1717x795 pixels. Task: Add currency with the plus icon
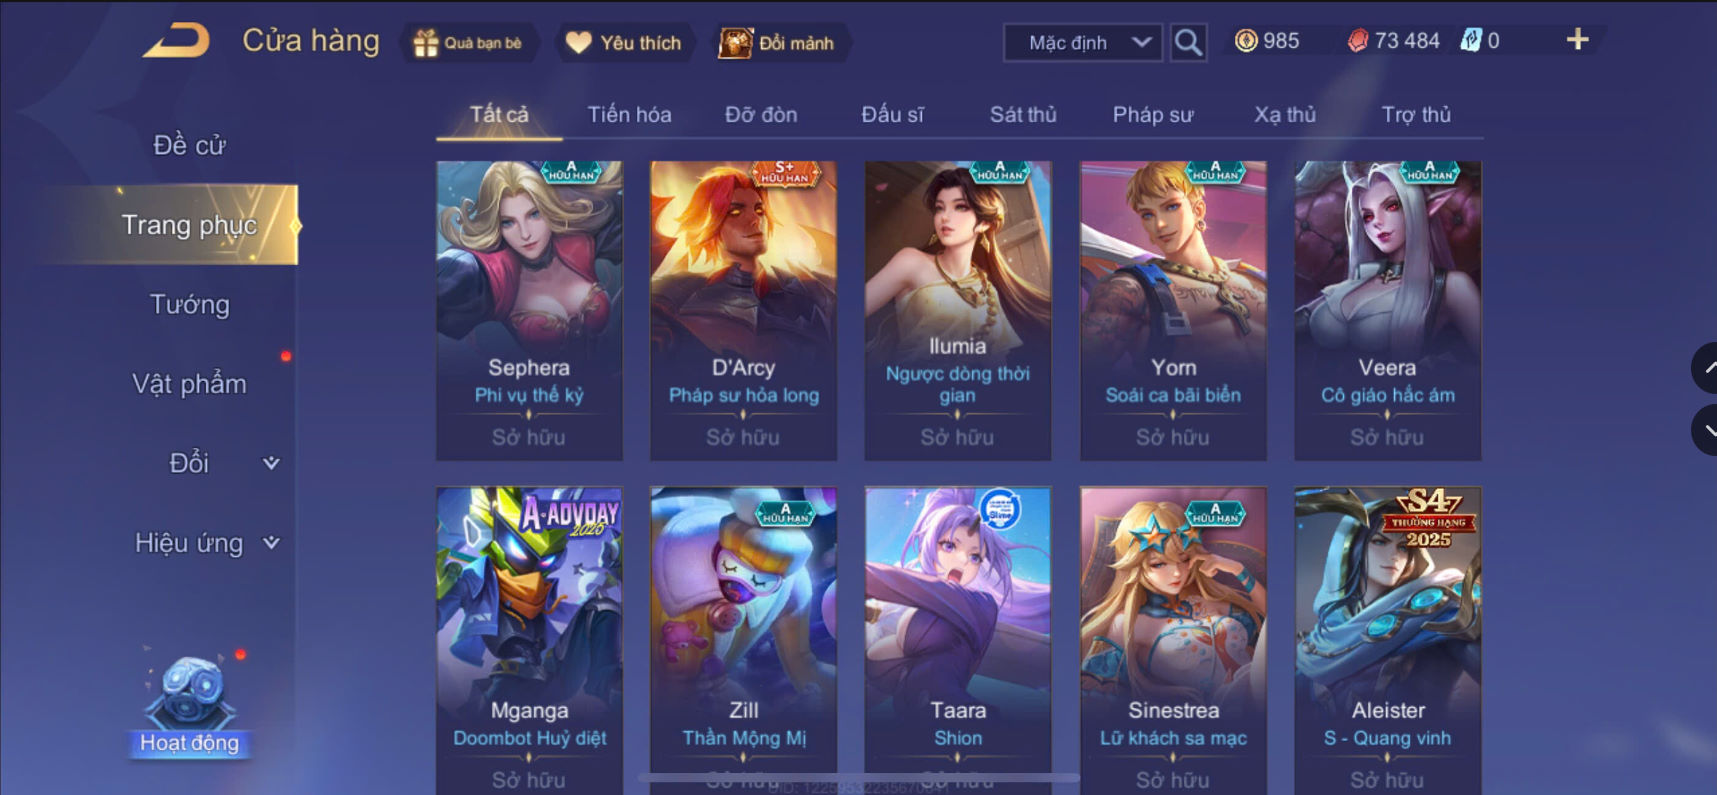[1577, 40]
